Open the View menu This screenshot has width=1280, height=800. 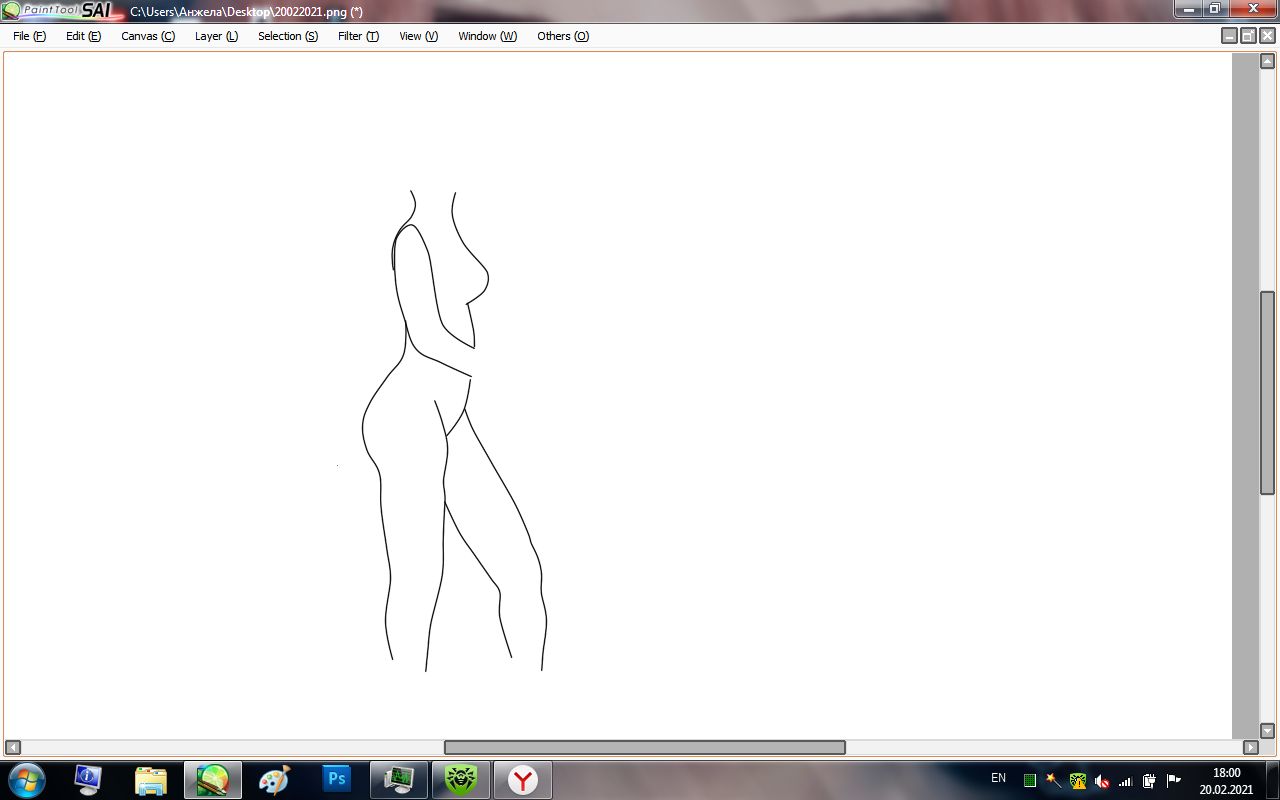click(x=418, y=36)
